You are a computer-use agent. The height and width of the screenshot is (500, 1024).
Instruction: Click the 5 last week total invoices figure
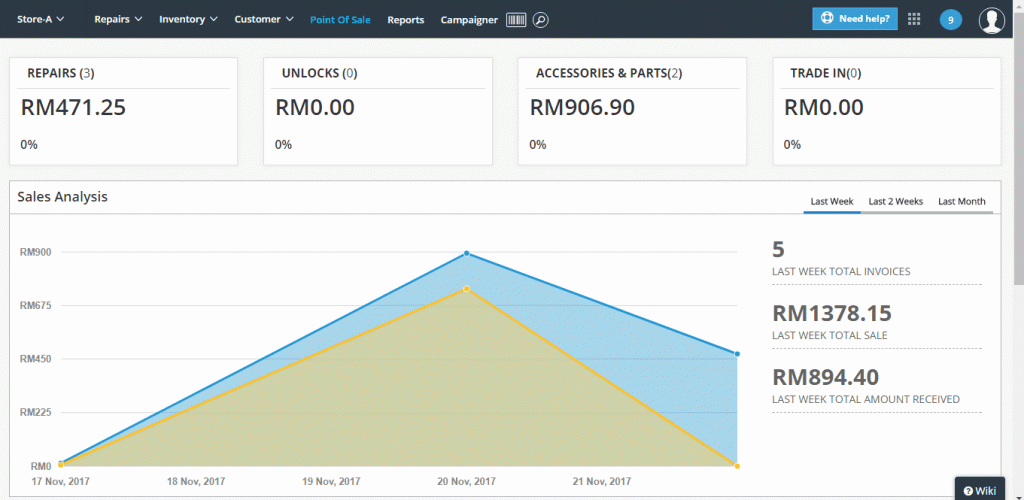(778, 250)
